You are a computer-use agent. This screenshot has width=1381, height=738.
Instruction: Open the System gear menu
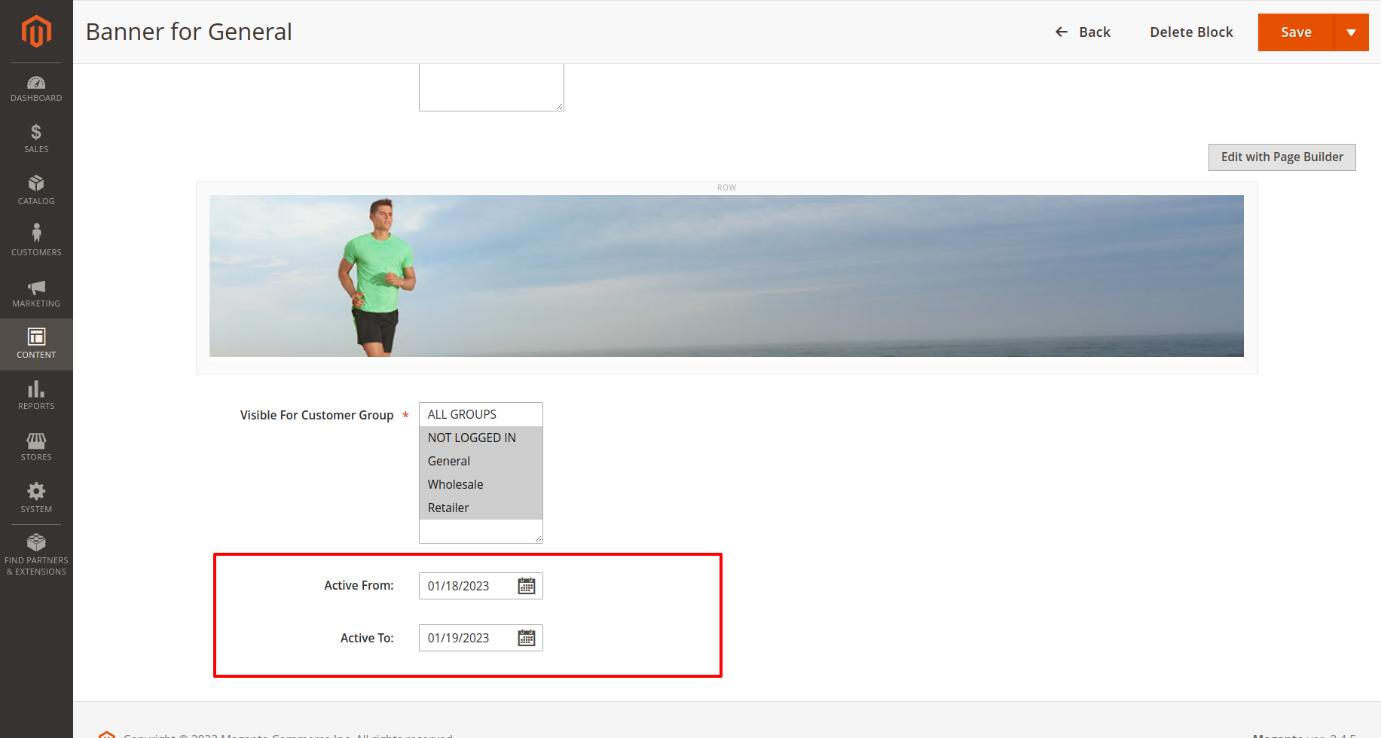tap(36, 497)
